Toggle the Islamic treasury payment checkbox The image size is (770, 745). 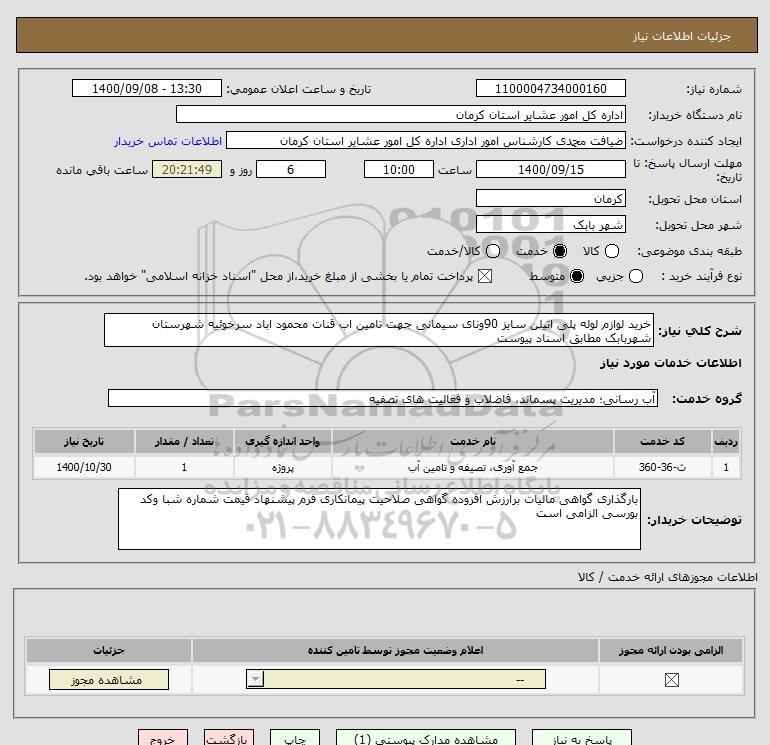coord(485,276)
